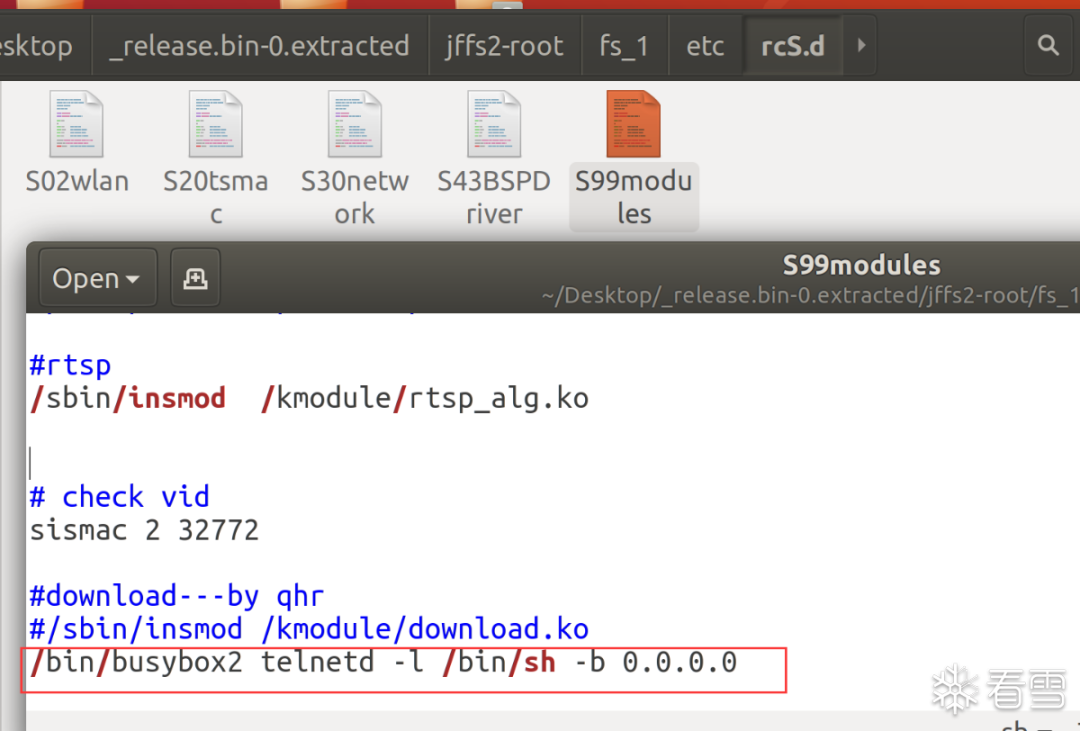Viewport: 1080px width, 731px height.
Task: Click the new document icon in gedit
Action: [x=195, y=278]
